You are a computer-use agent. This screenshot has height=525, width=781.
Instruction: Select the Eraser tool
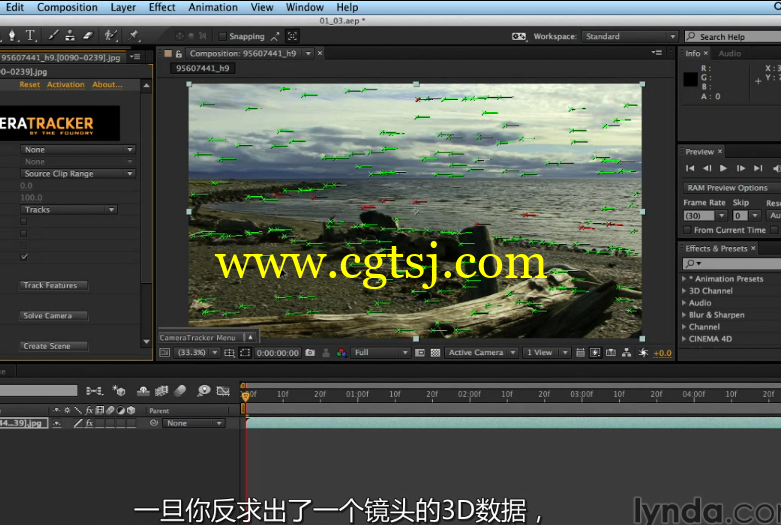click(88, 35)
